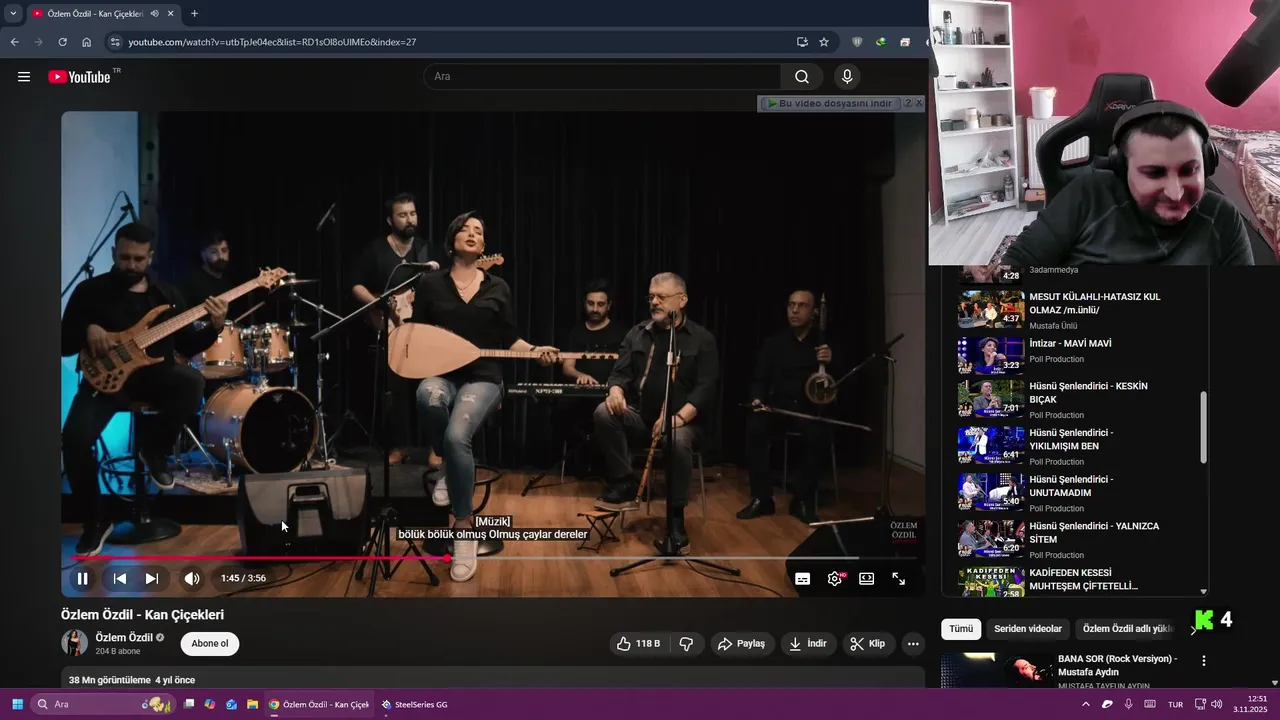The height and width of the screenshot is (720, 1280).
Task: Toggle subtitles with the captions icon
Action: (802, 578)
